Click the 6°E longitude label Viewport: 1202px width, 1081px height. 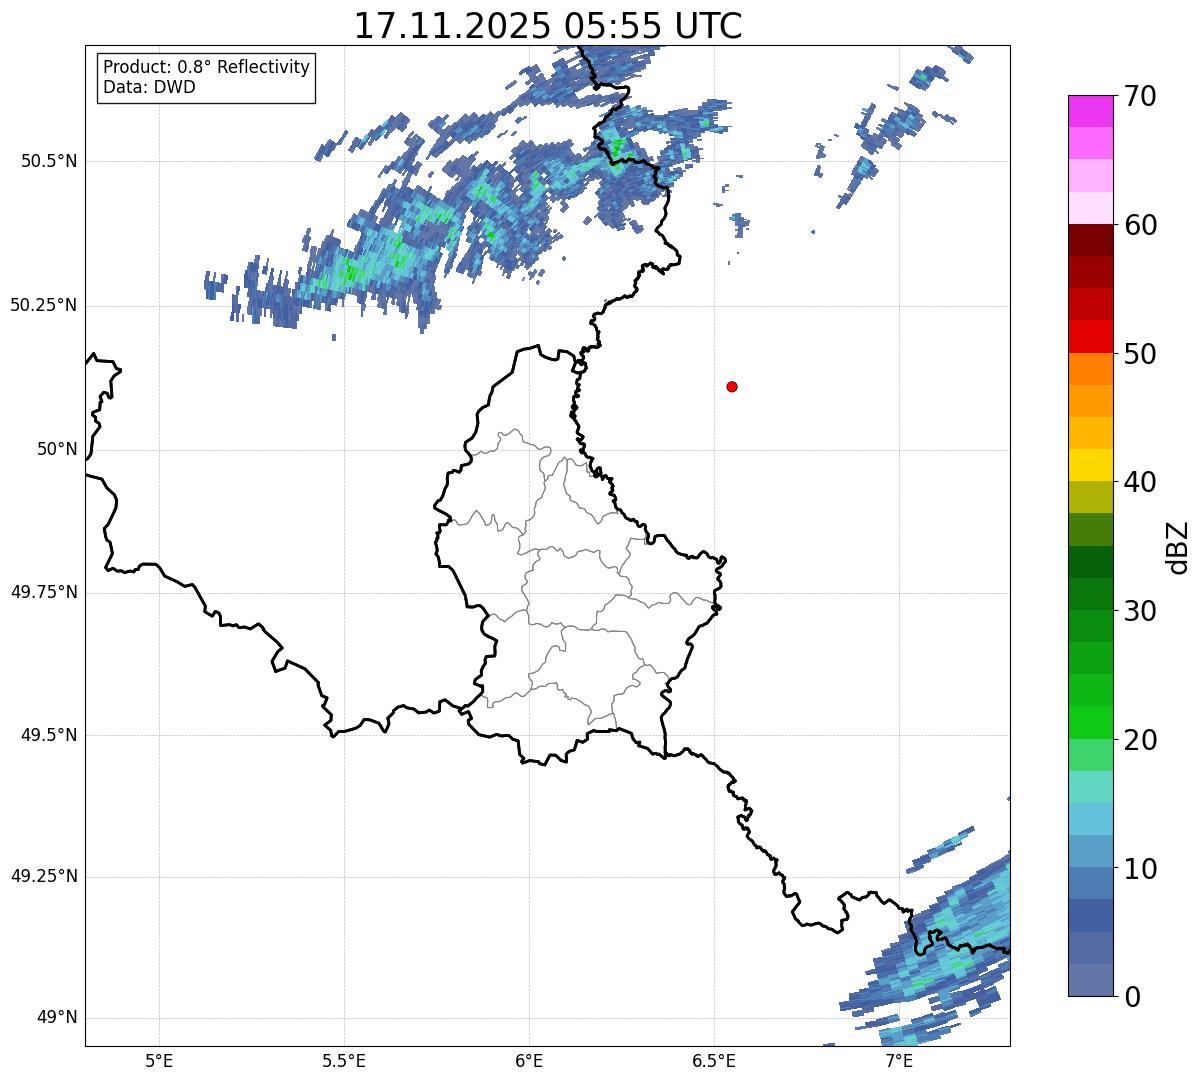click(x=529, y=1060)
